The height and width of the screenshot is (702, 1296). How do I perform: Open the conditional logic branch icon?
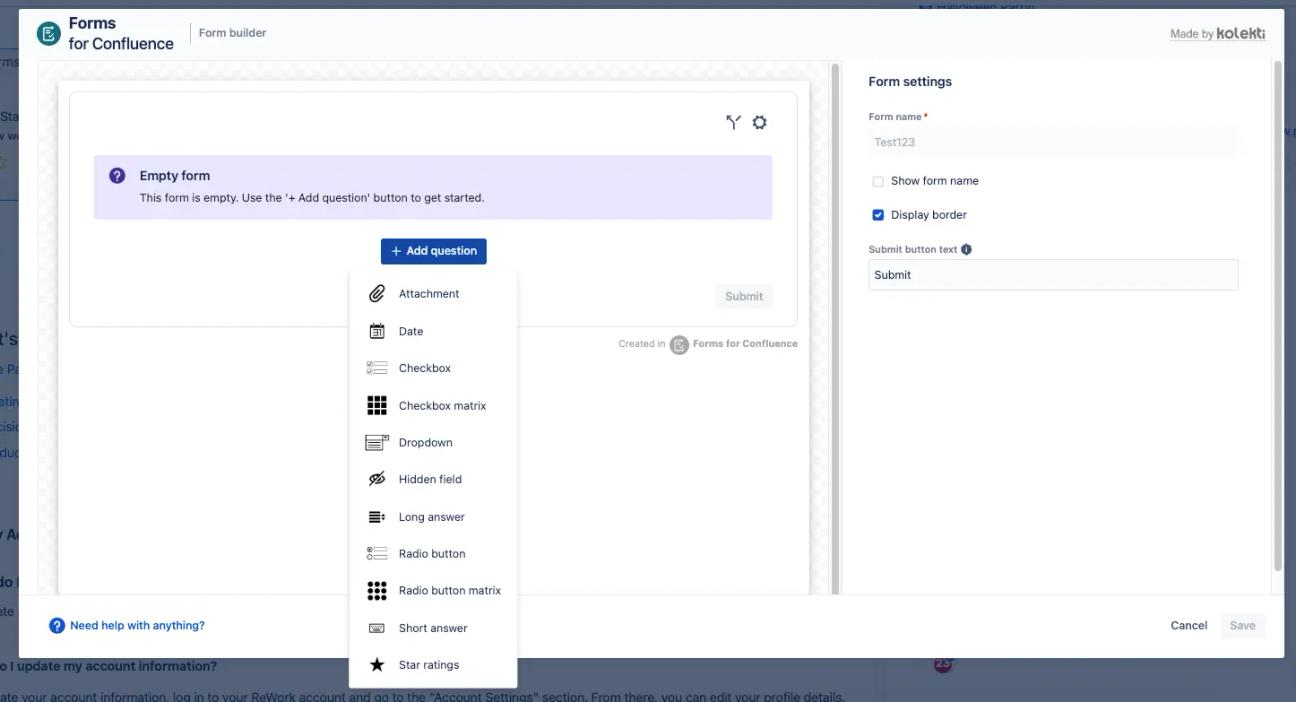(733, 122)
